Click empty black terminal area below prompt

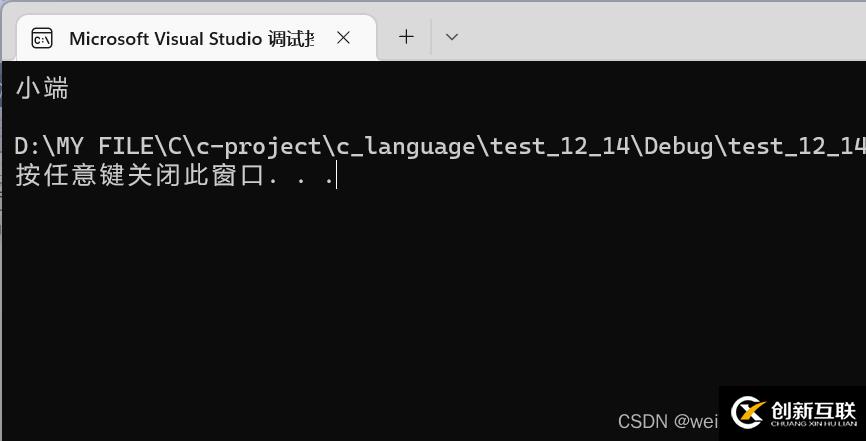pyautogui.click(x=400, y=300)
